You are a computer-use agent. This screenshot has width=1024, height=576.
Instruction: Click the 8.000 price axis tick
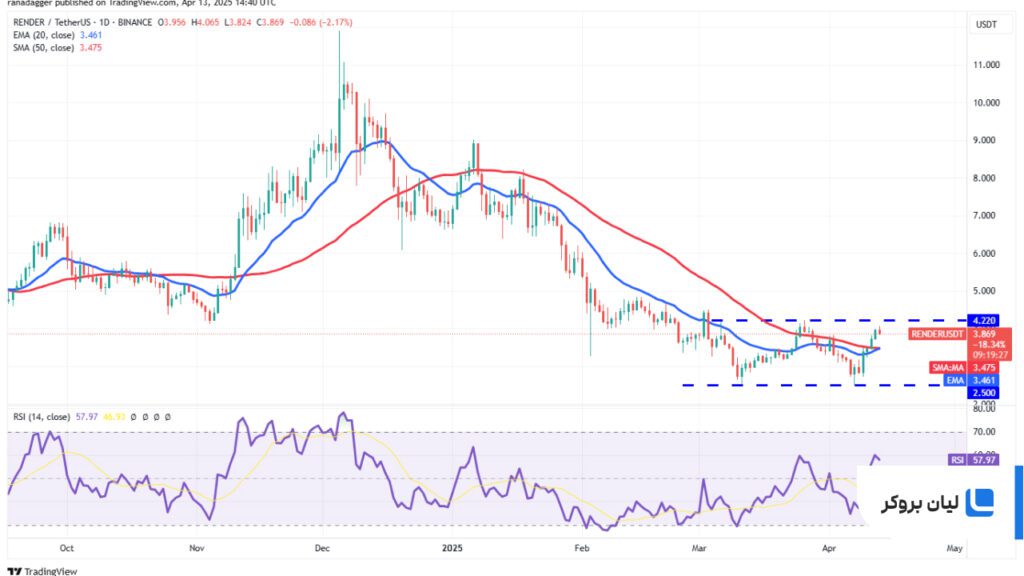tap(986, 178)
